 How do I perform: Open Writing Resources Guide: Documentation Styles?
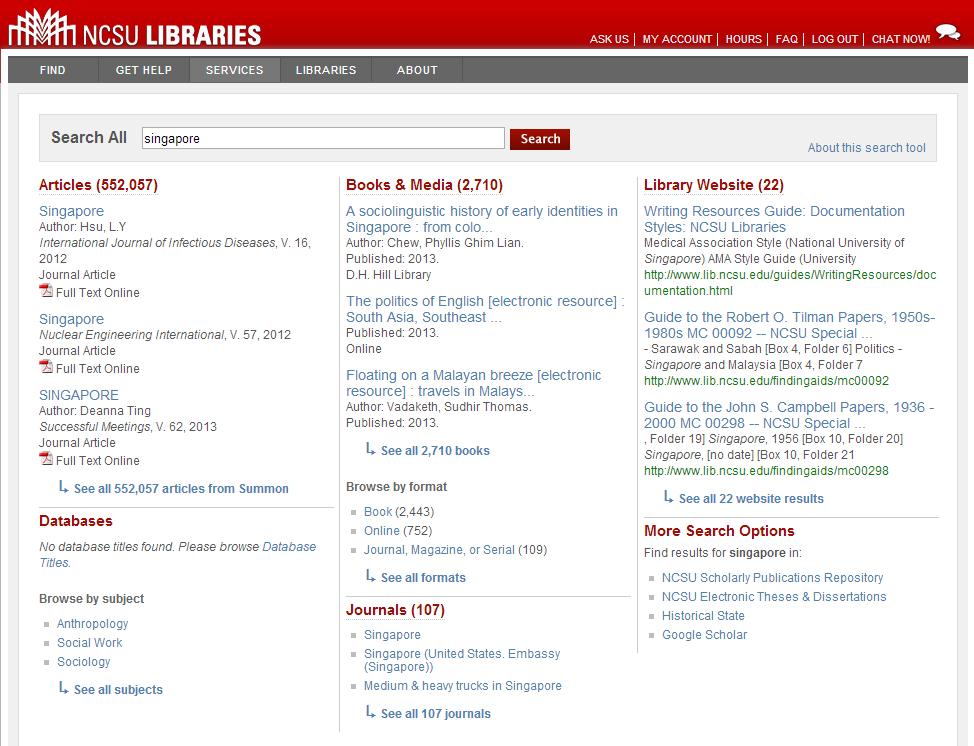pyautogui.click(x=774, y=219)
